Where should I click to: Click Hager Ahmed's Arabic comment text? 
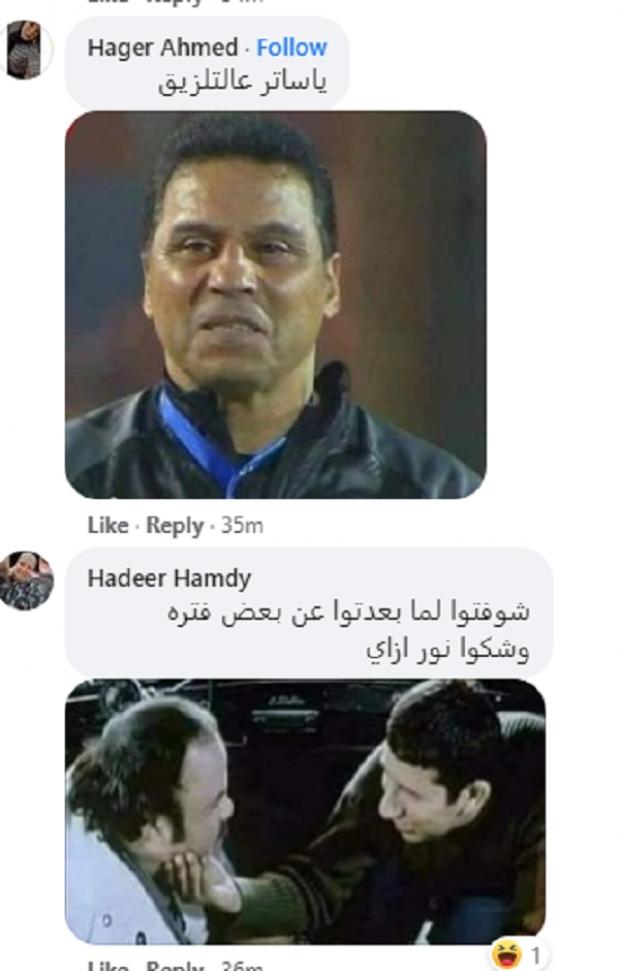tap(243, 82)
